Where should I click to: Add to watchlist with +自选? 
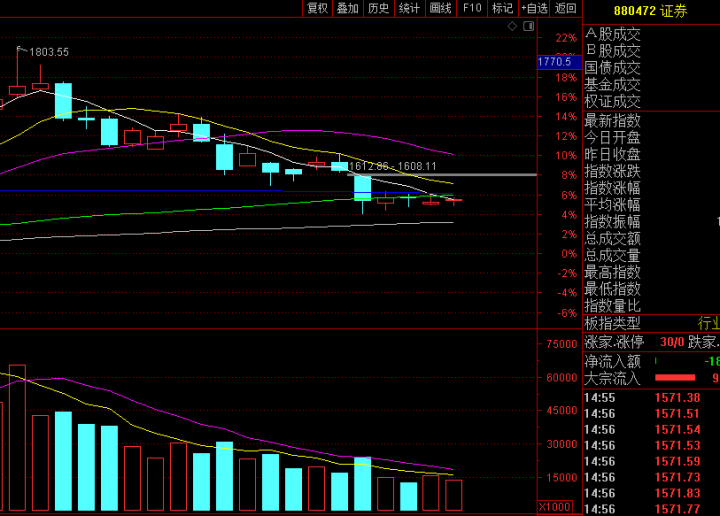tap(535, 8)
